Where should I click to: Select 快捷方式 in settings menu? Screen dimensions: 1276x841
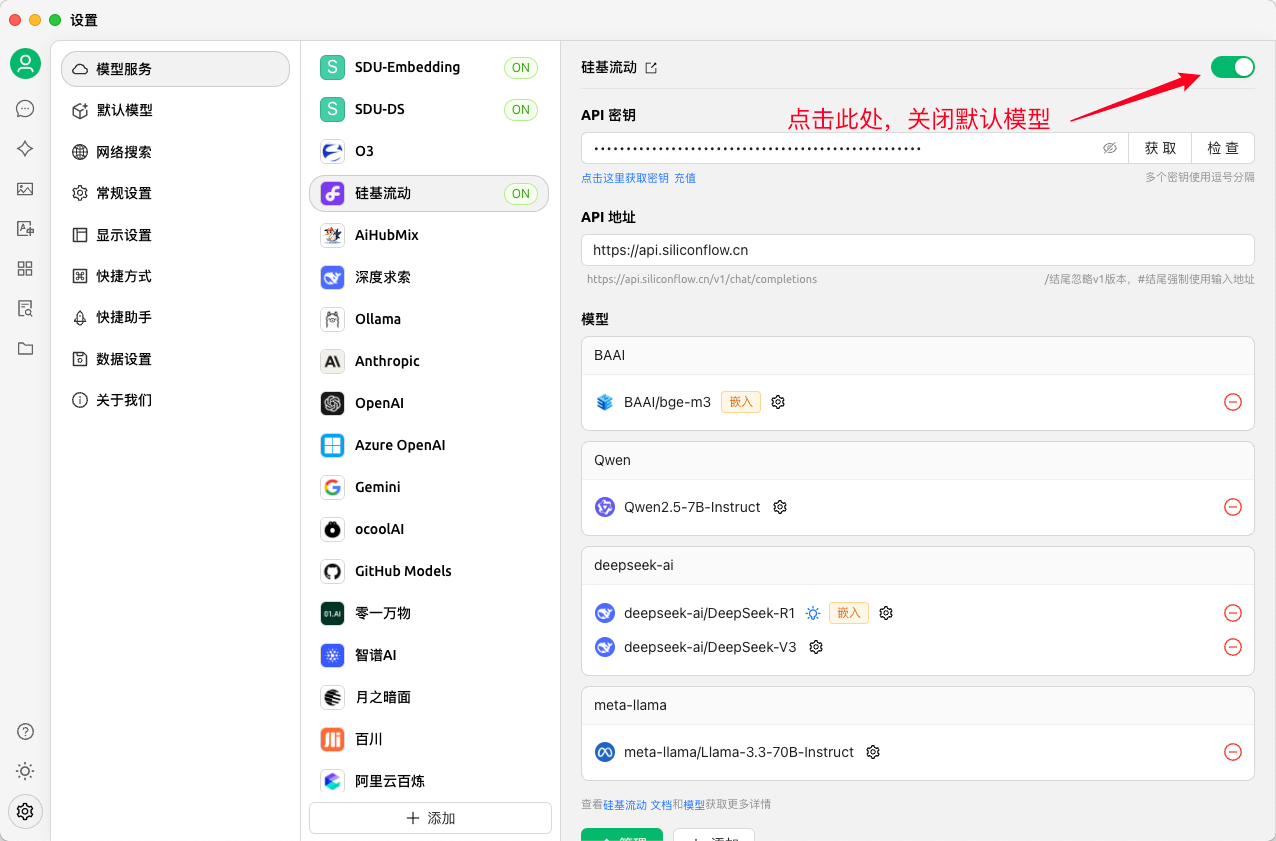(175, 276)
